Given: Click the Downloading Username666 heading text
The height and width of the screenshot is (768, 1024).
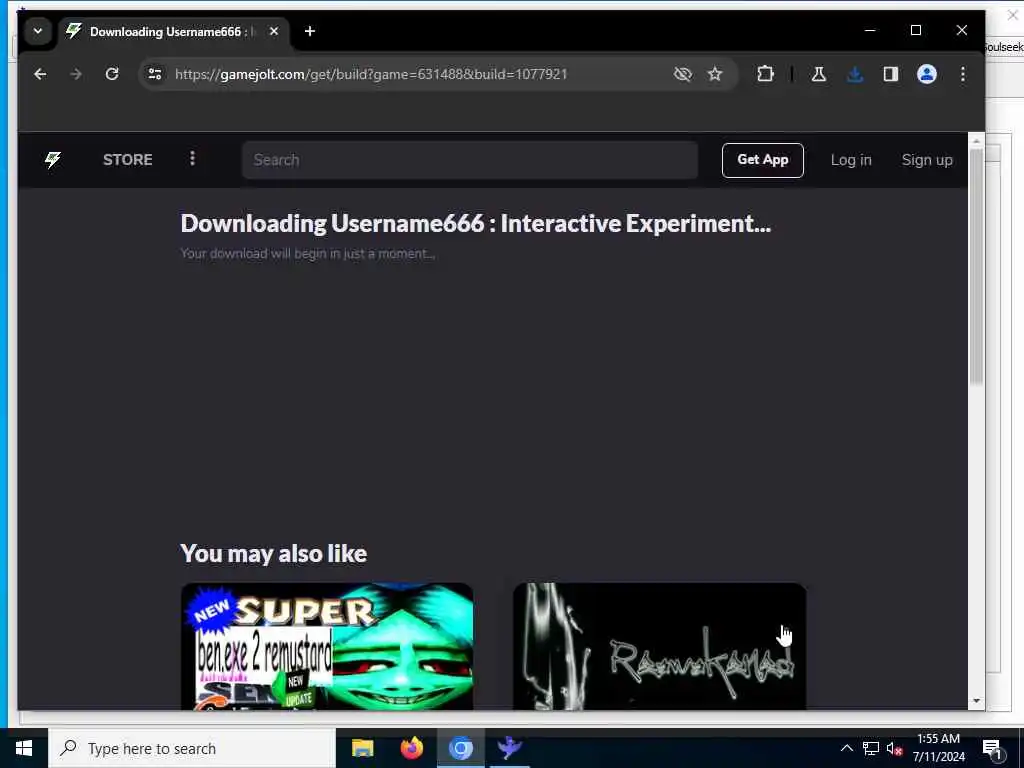Looking at the screenshot, I should (475, 223).
